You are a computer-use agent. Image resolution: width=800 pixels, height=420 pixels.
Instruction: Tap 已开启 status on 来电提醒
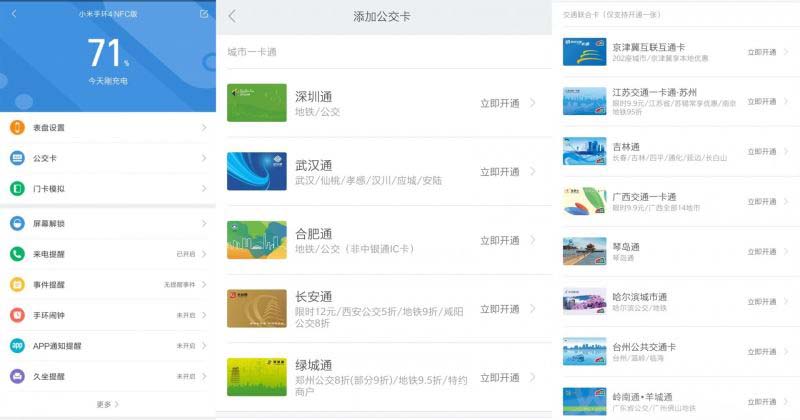186,254
